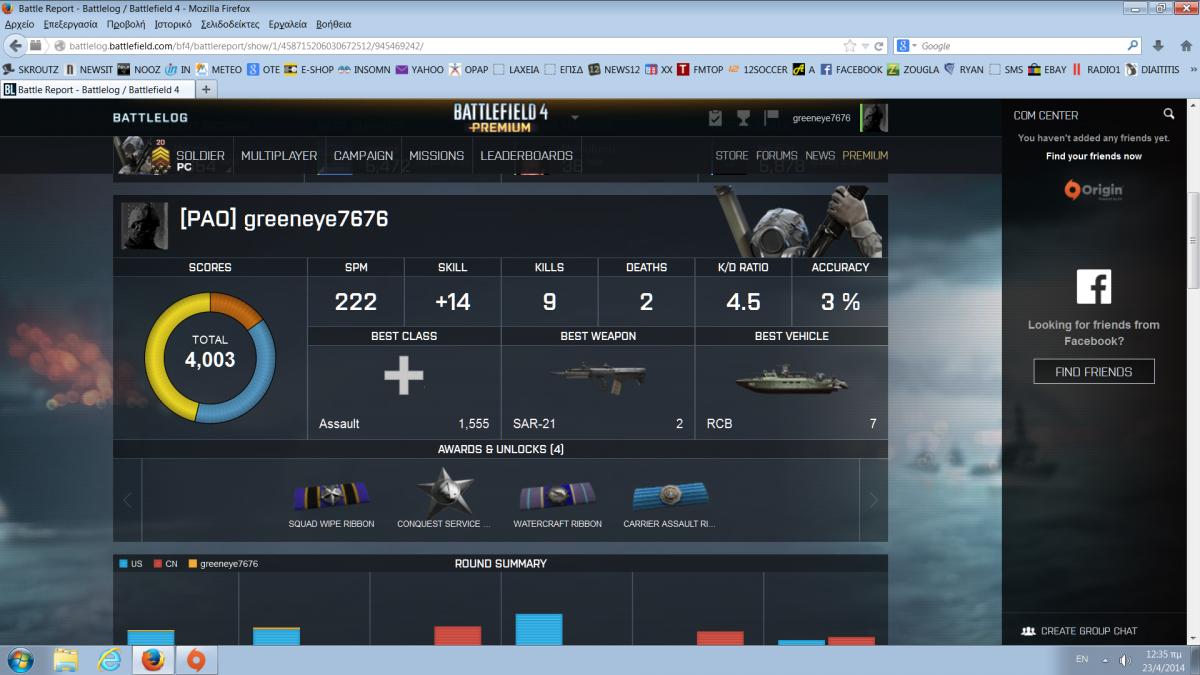Open the Campaign tab
The width and height of the screenshot is (1200, 675).
(x=363, y=156)
